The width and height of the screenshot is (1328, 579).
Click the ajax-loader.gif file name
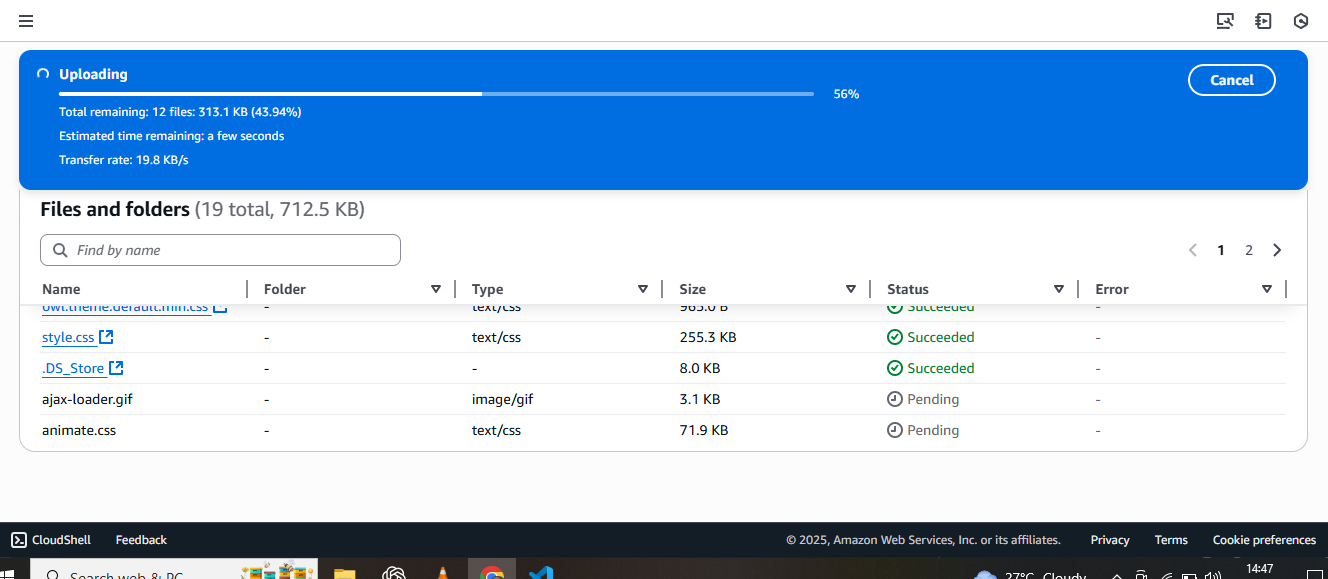[87, 399]
